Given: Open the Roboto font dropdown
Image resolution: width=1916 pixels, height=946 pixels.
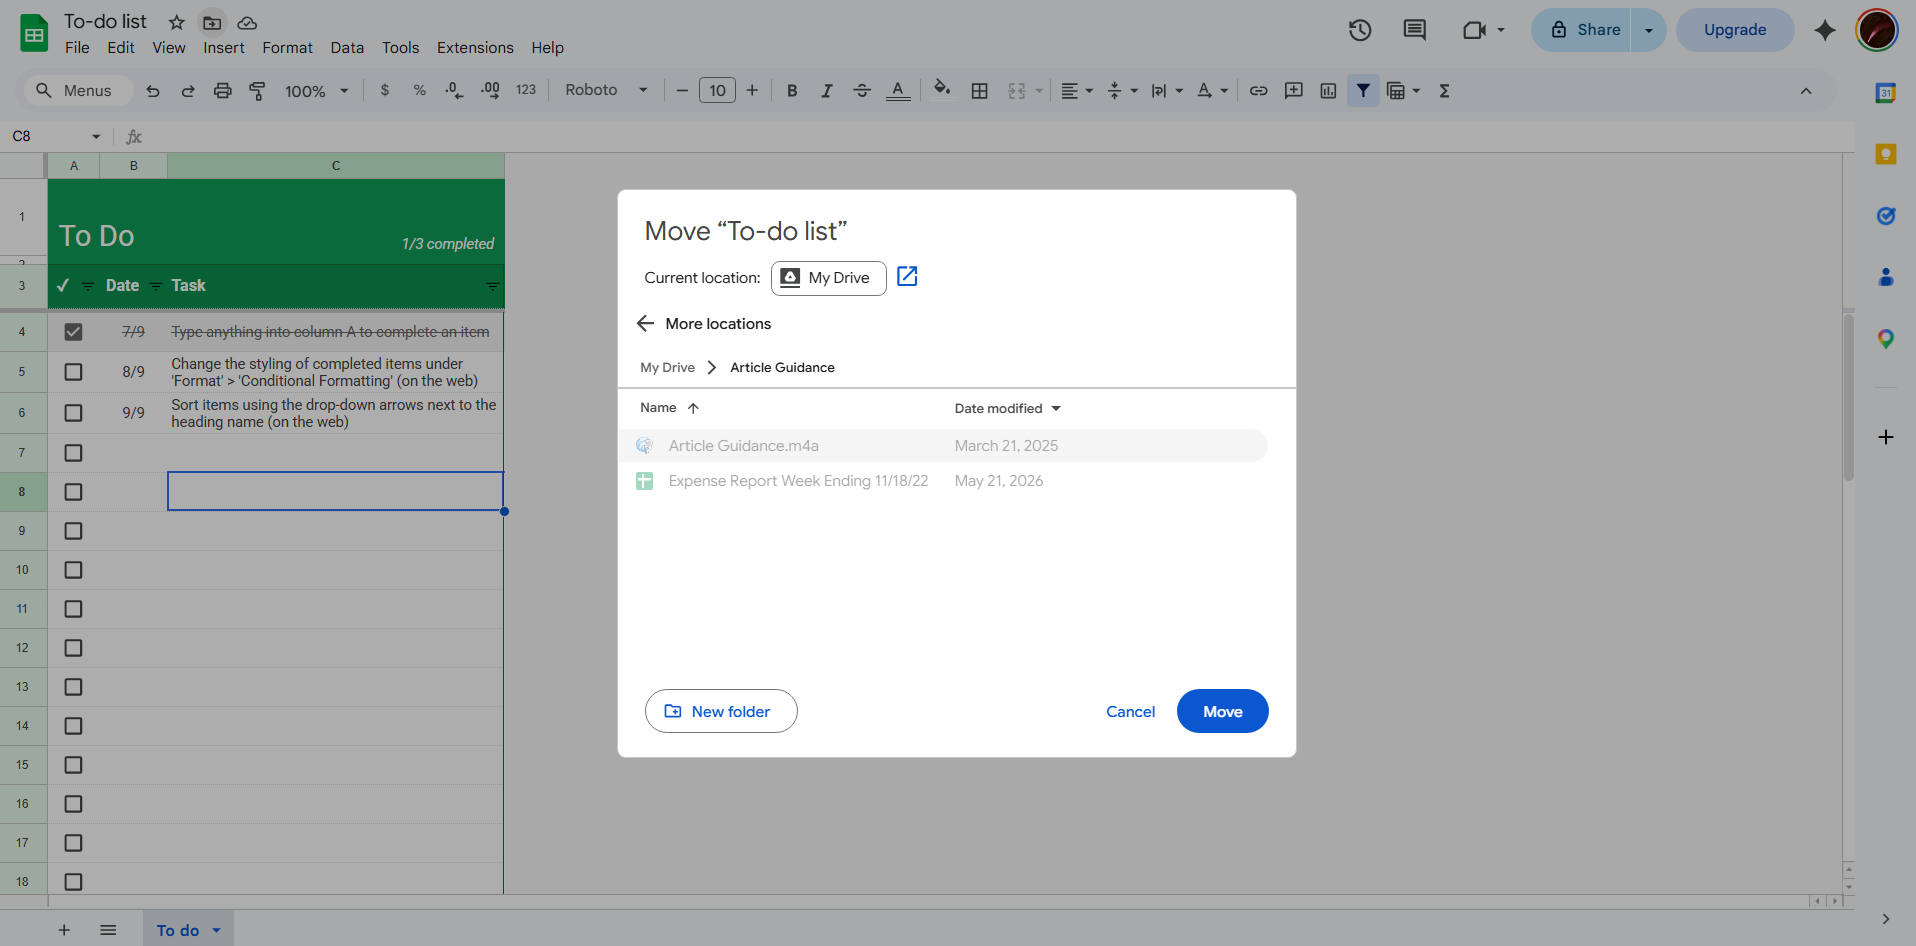Looking at the screenshot, I should 606,90.
